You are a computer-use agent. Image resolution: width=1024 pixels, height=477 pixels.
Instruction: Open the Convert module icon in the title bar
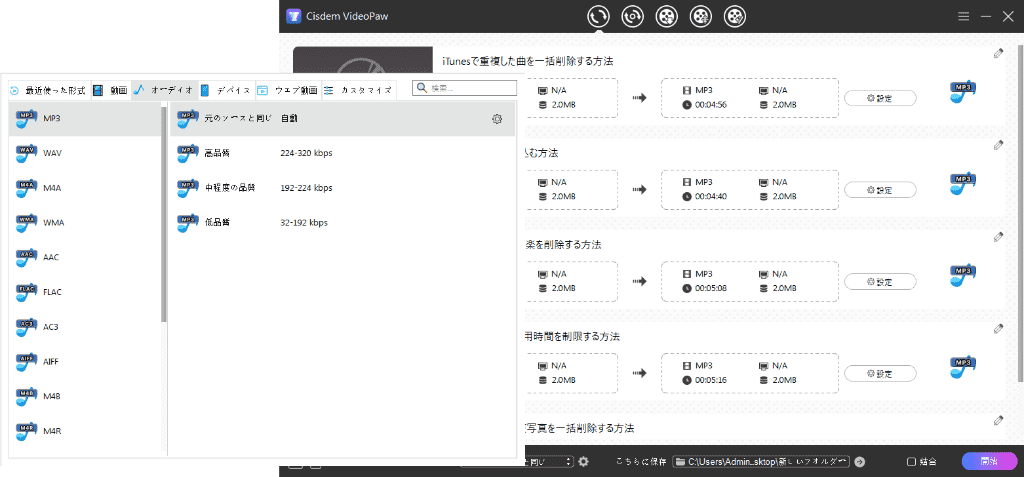(x=598, y=16)
